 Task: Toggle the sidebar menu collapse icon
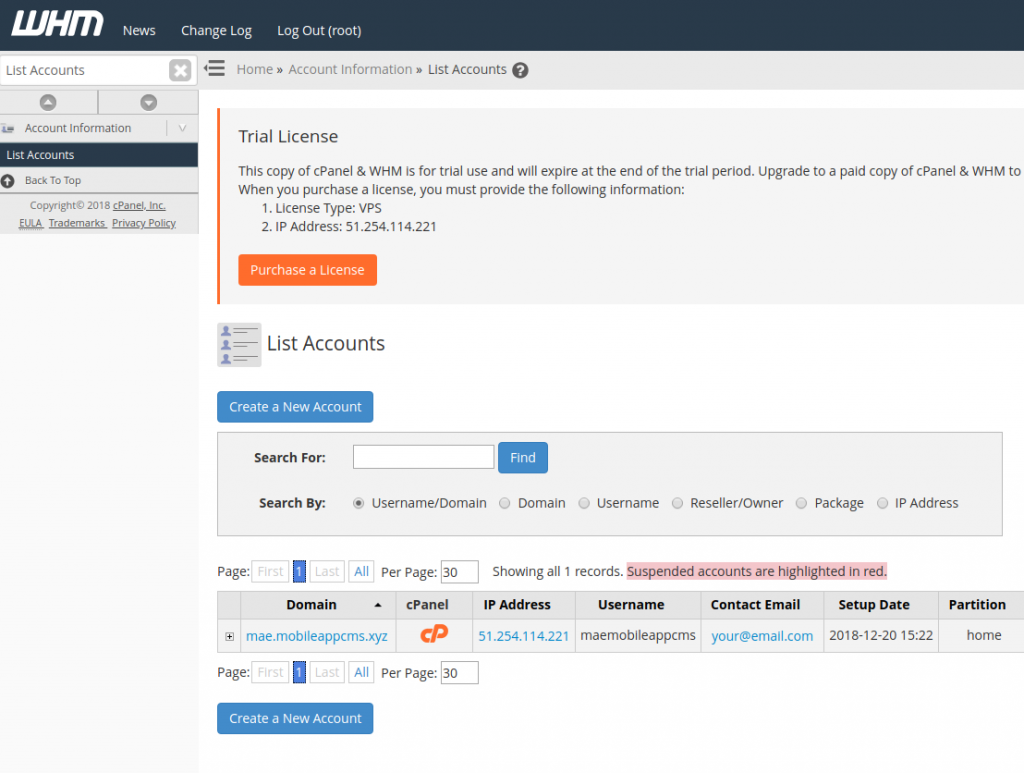[x=214, y=69]
